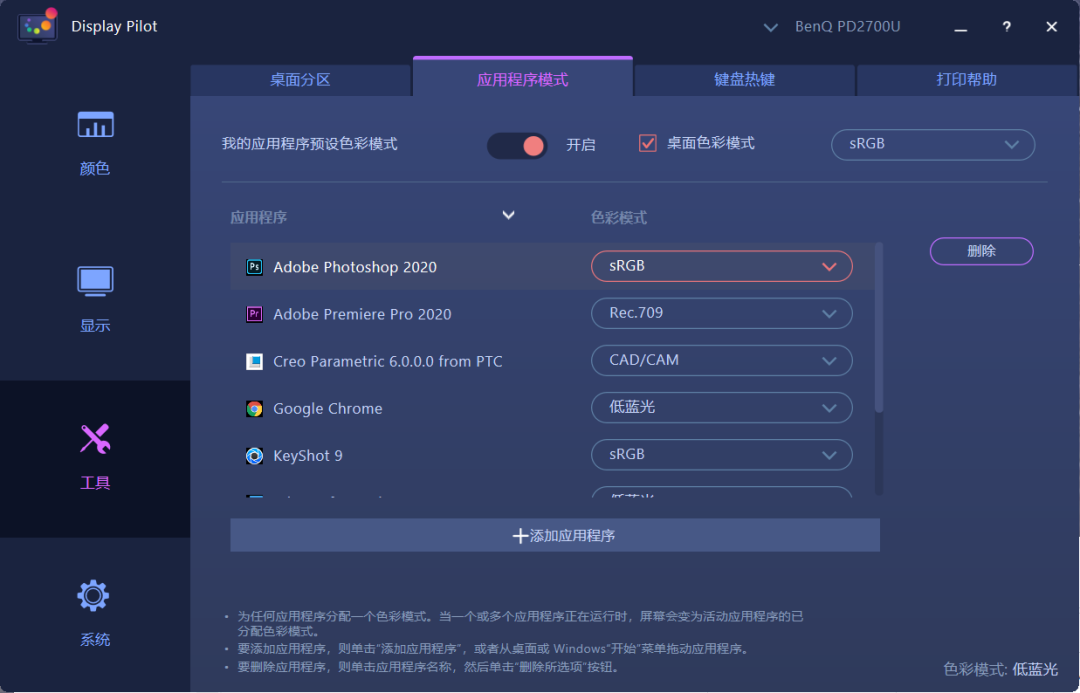Toggle the application preset mode to 关闭

coord(517,145)
